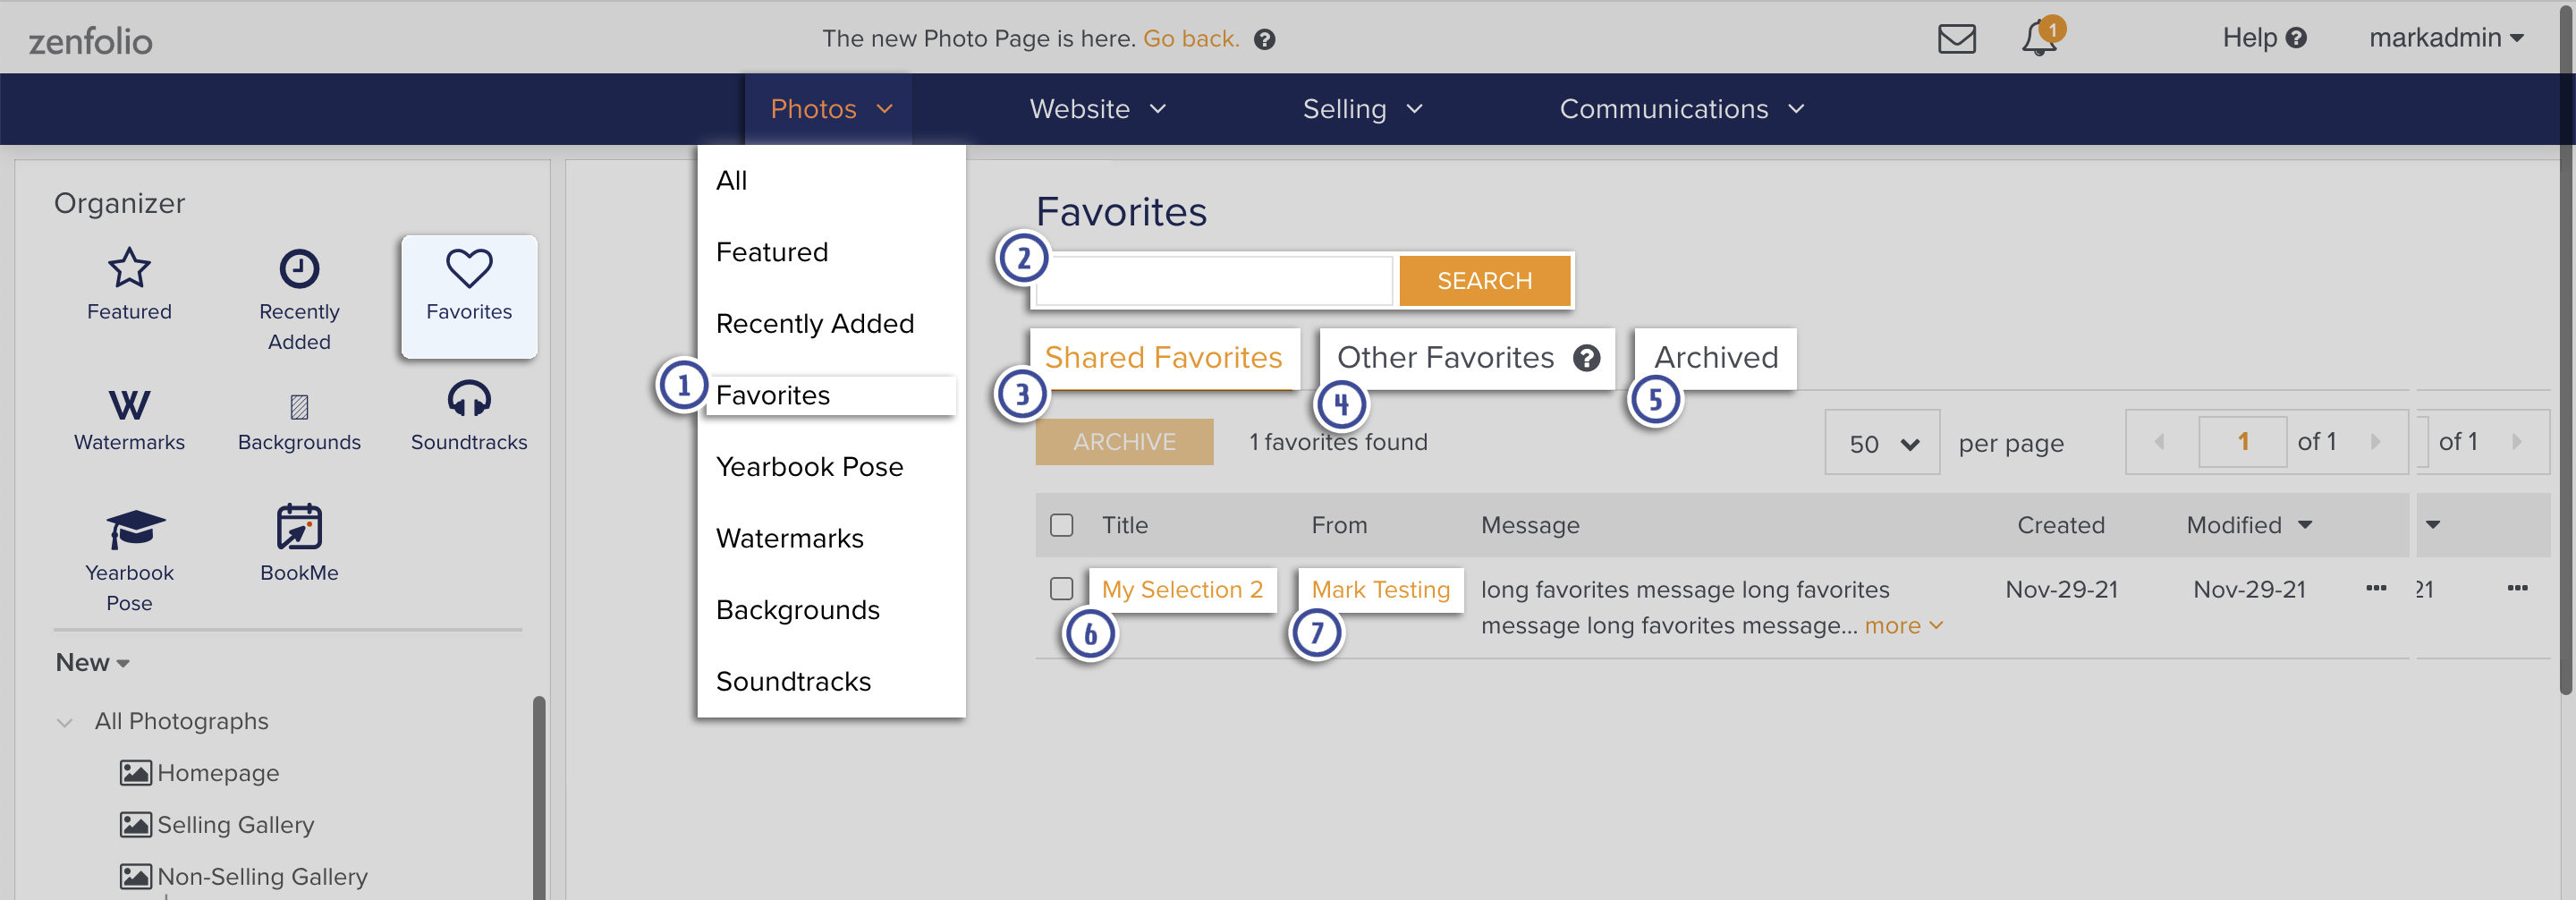Screen dimensions: 2576x900
Task: Open the Featured star icon in Organizer
Action: click(129, 268)
